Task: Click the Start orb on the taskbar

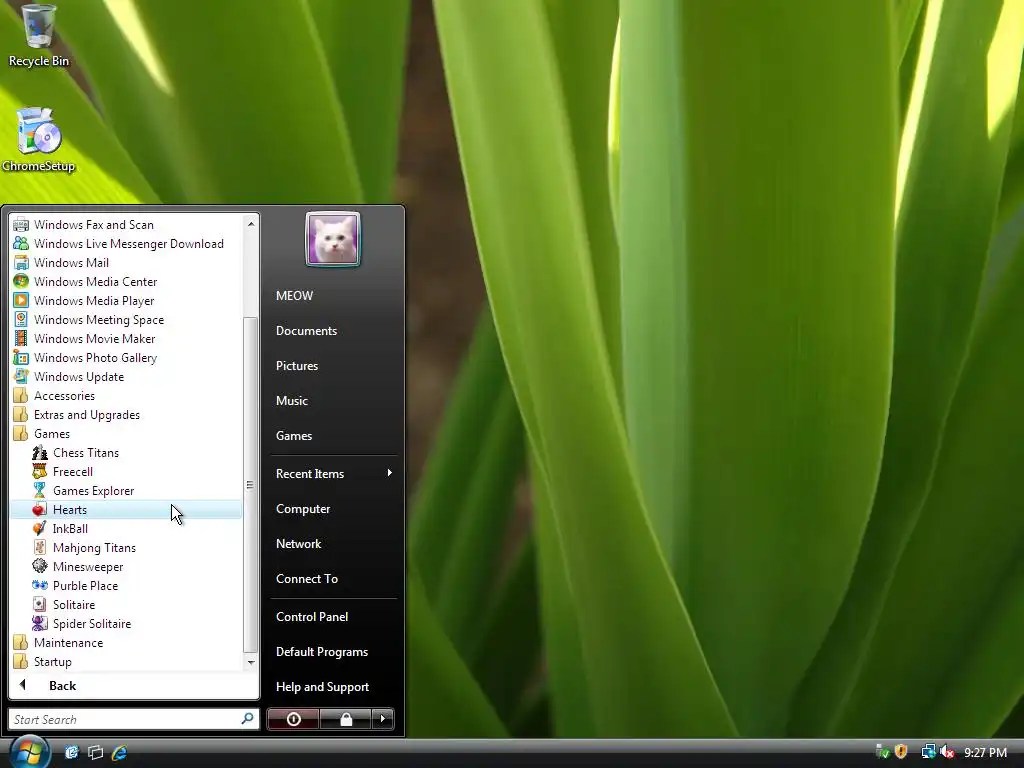Action: [29, 752]
